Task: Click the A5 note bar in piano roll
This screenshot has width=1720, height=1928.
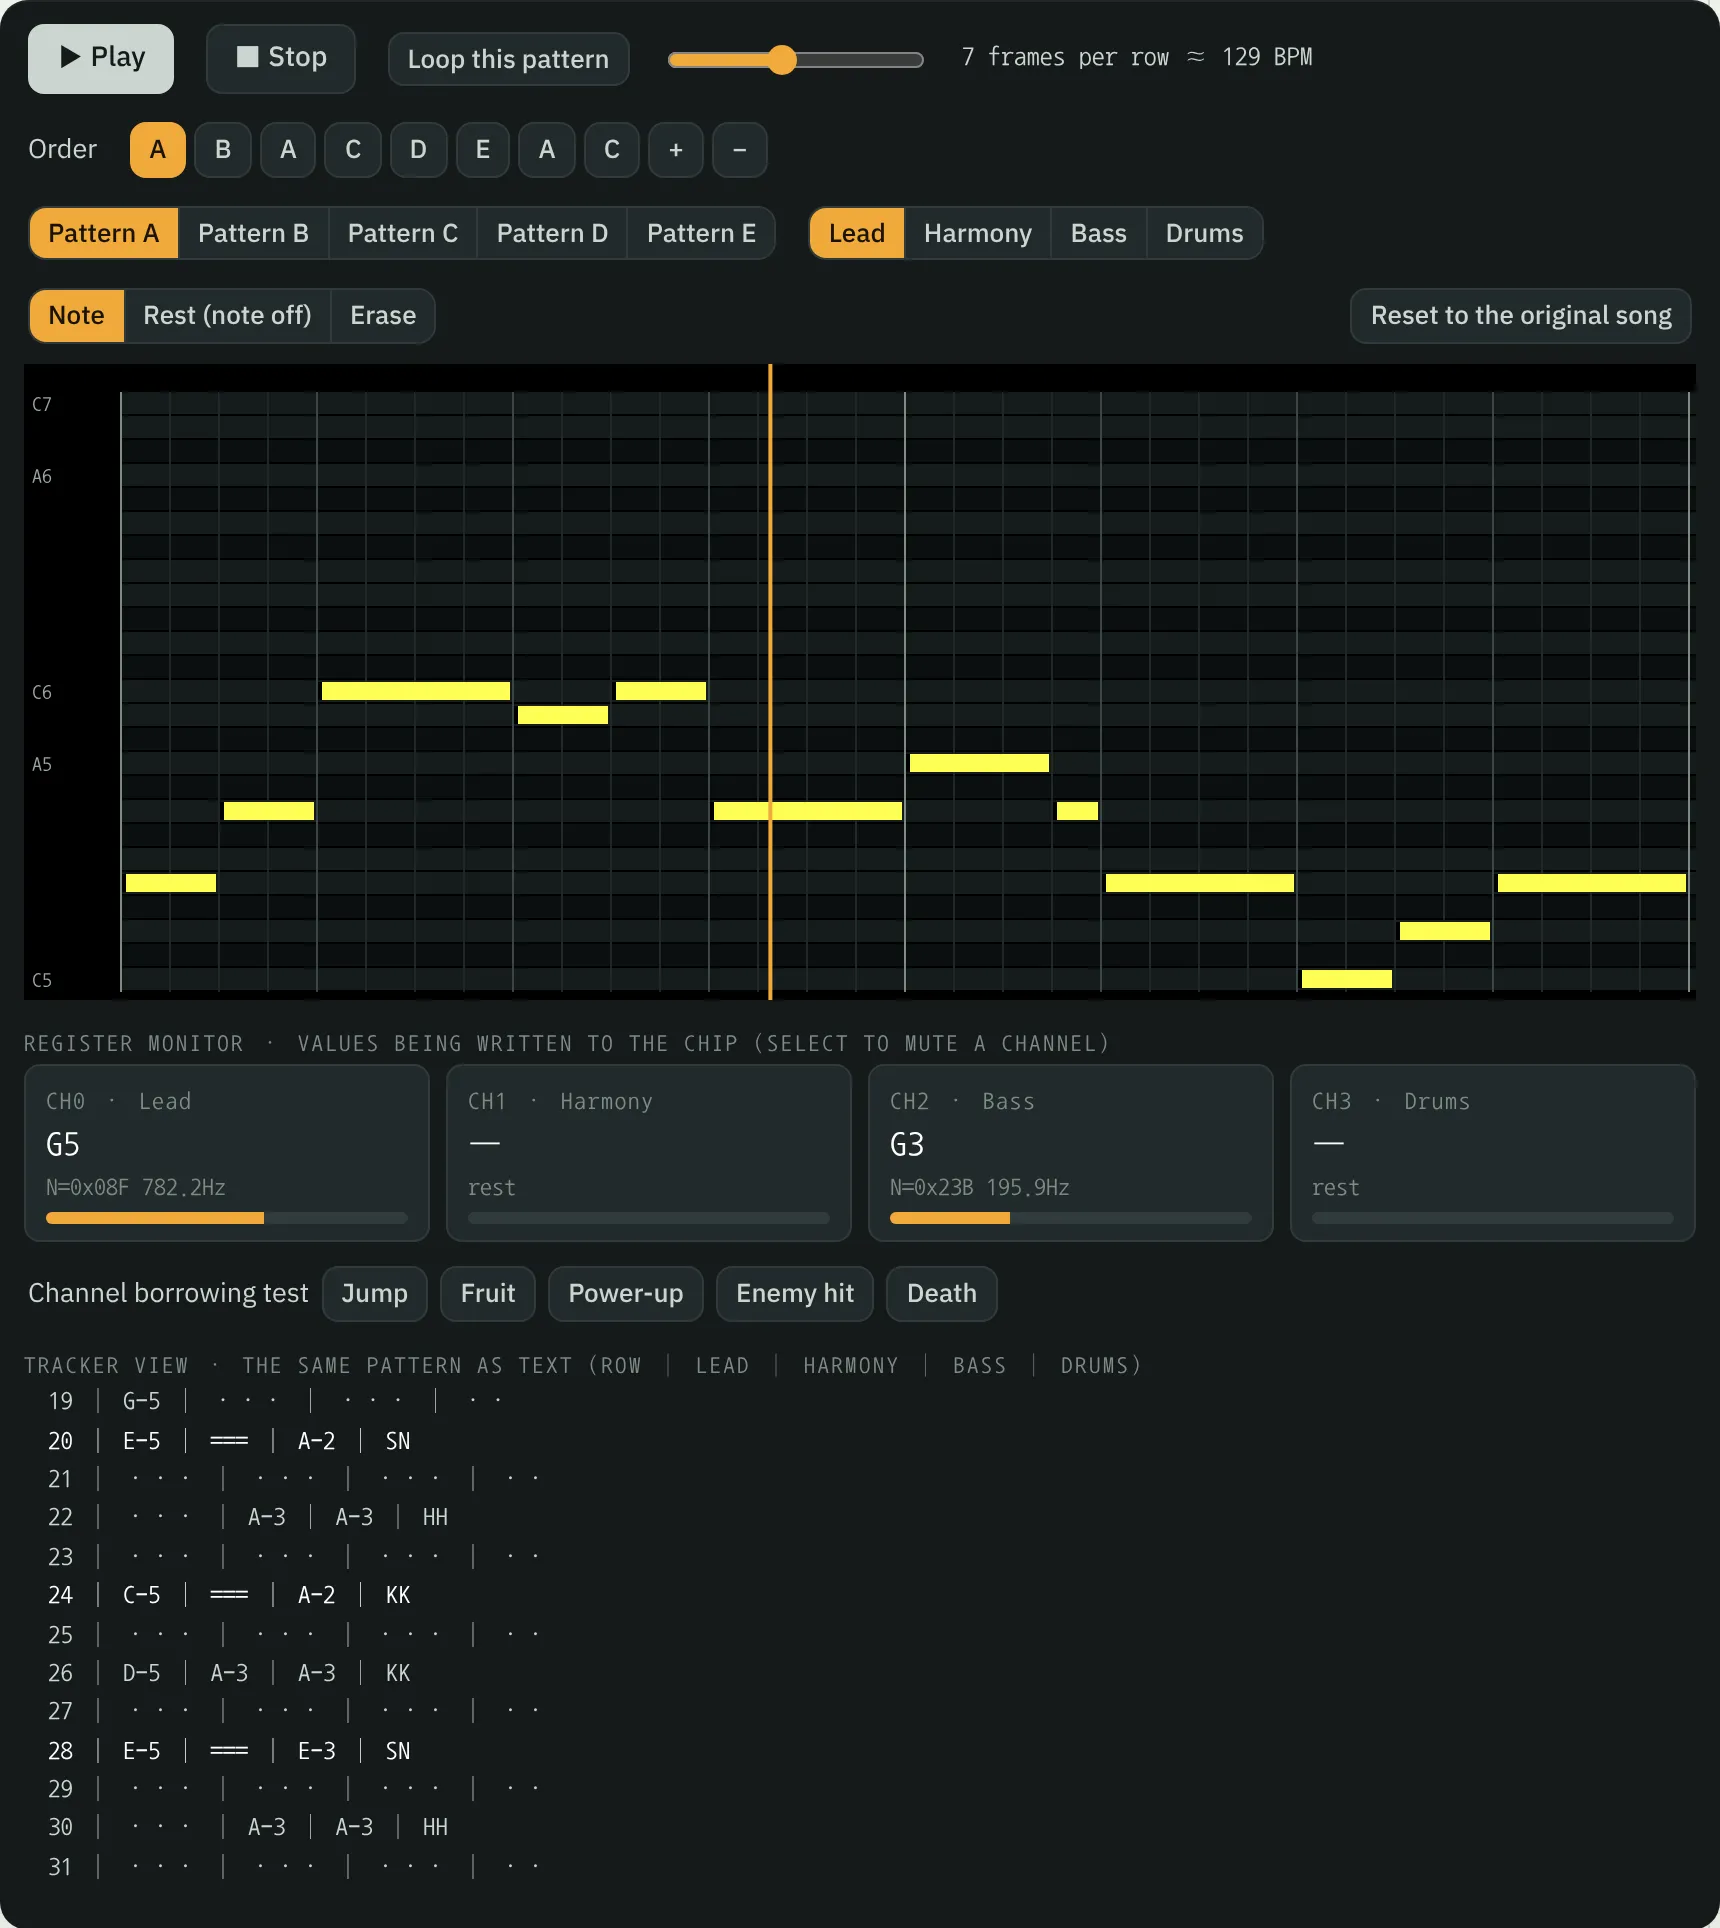Action: click(979, 763)
